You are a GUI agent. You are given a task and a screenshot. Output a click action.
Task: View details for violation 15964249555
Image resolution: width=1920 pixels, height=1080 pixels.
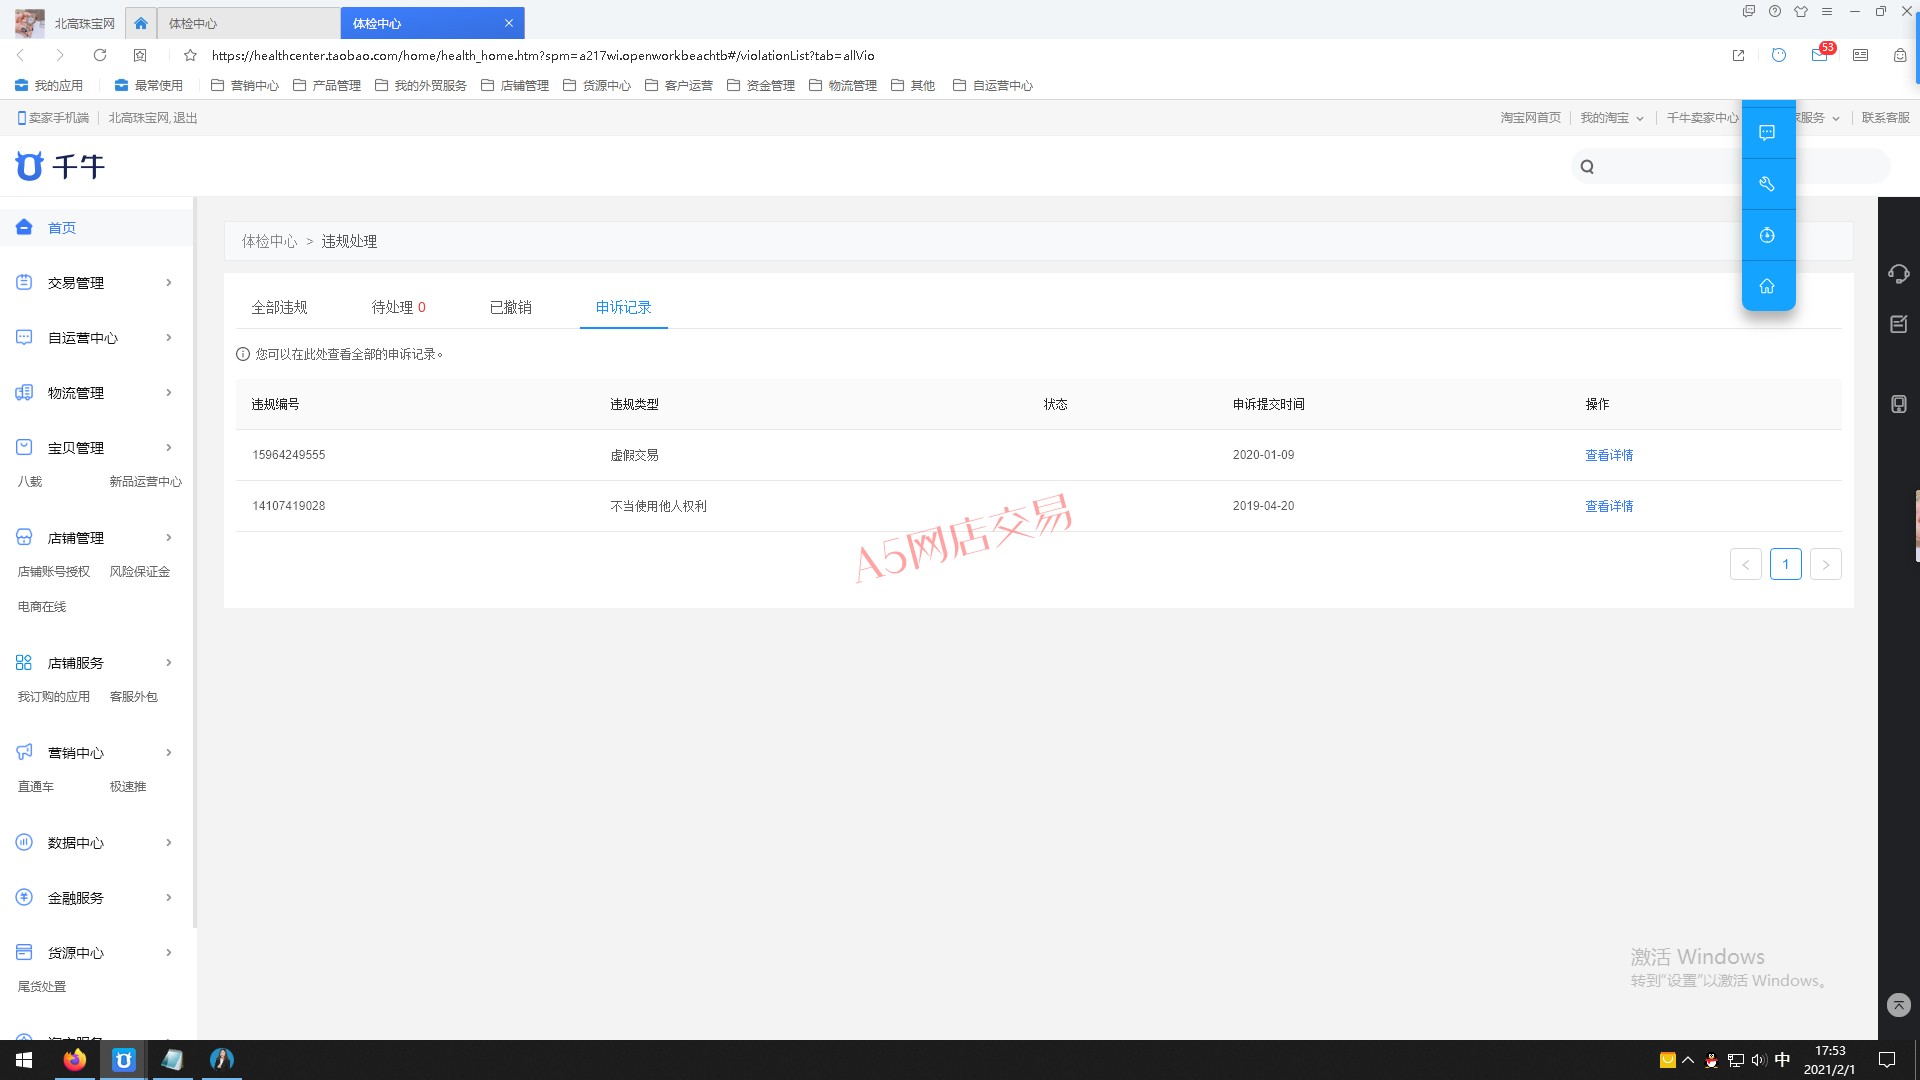[x=1608, y=455]
